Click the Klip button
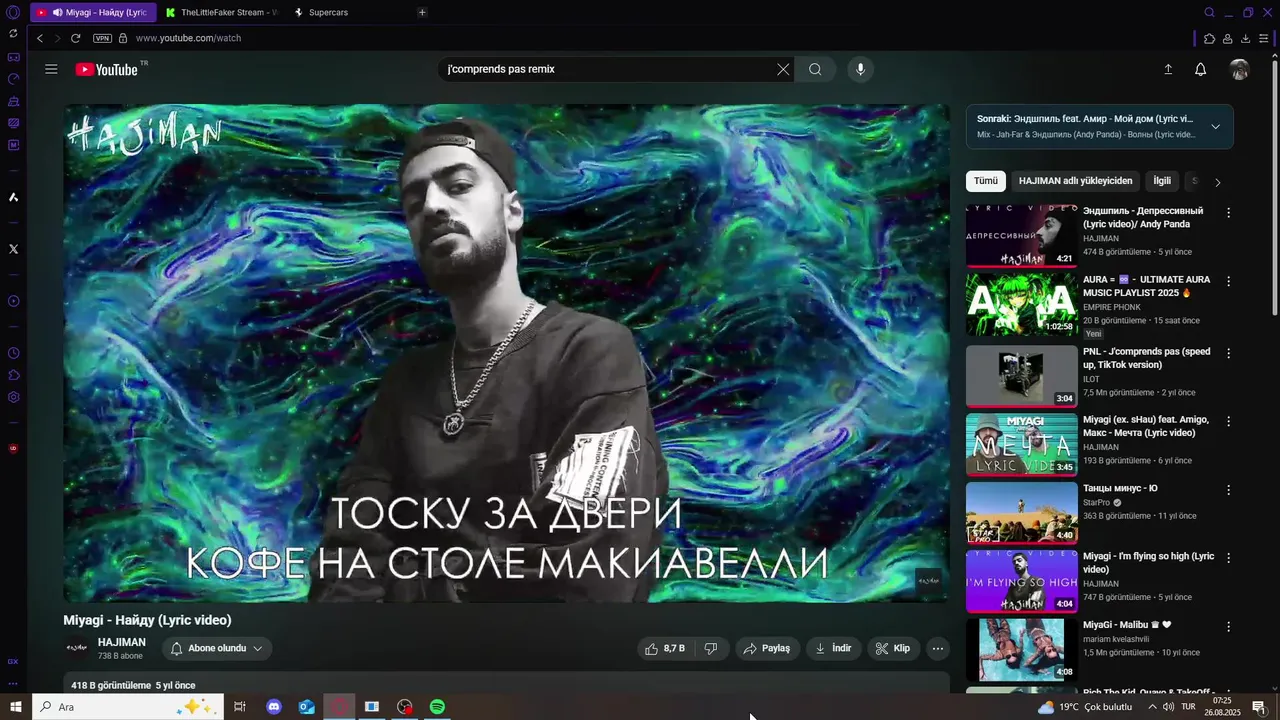 click(893, 648)
